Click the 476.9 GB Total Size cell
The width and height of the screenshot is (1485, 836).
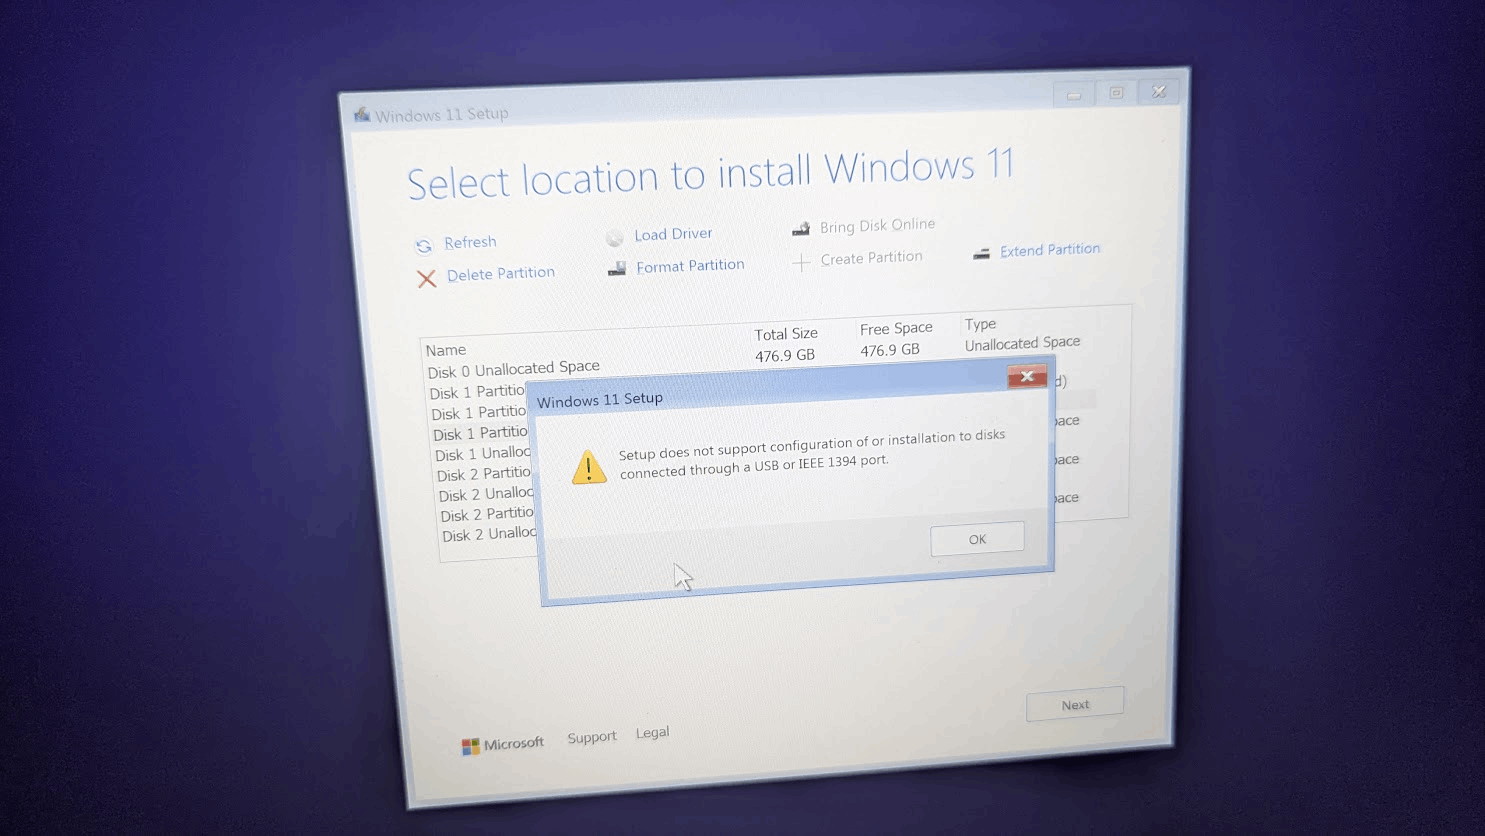(785, 355)
